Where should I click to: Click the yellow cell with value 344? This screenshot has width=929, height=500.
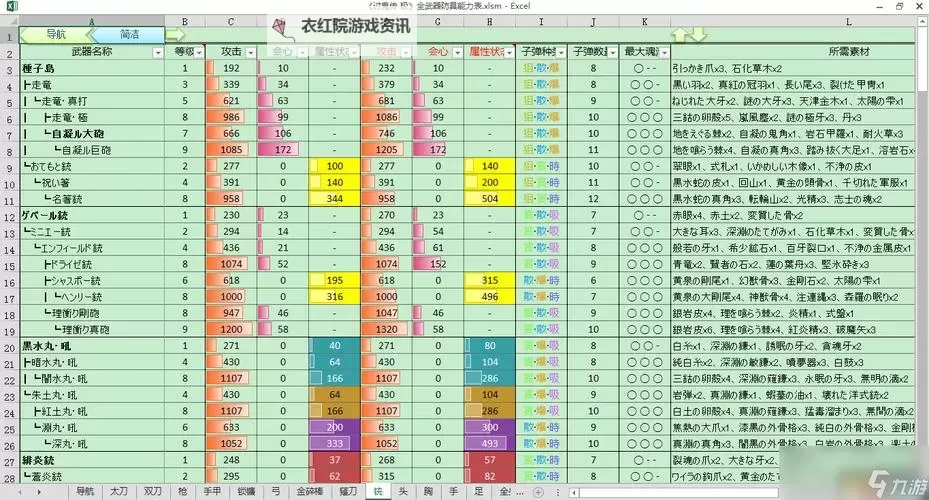pyautogui.click(x=334, y=199)
